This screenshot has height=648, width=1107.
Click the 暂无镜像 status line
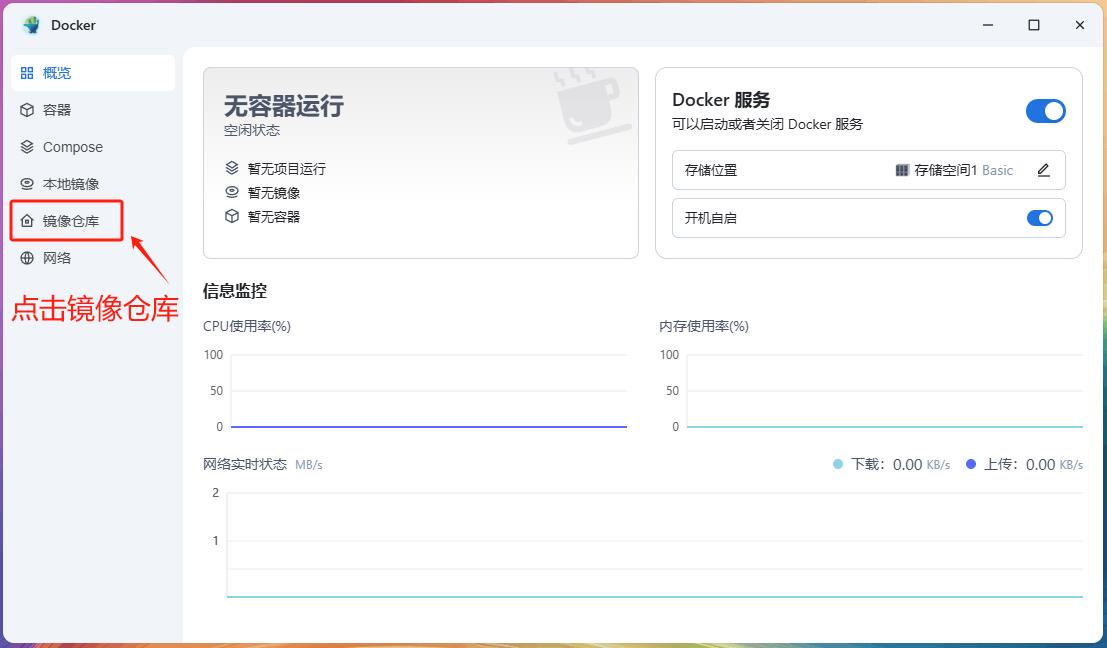point(274,193)
